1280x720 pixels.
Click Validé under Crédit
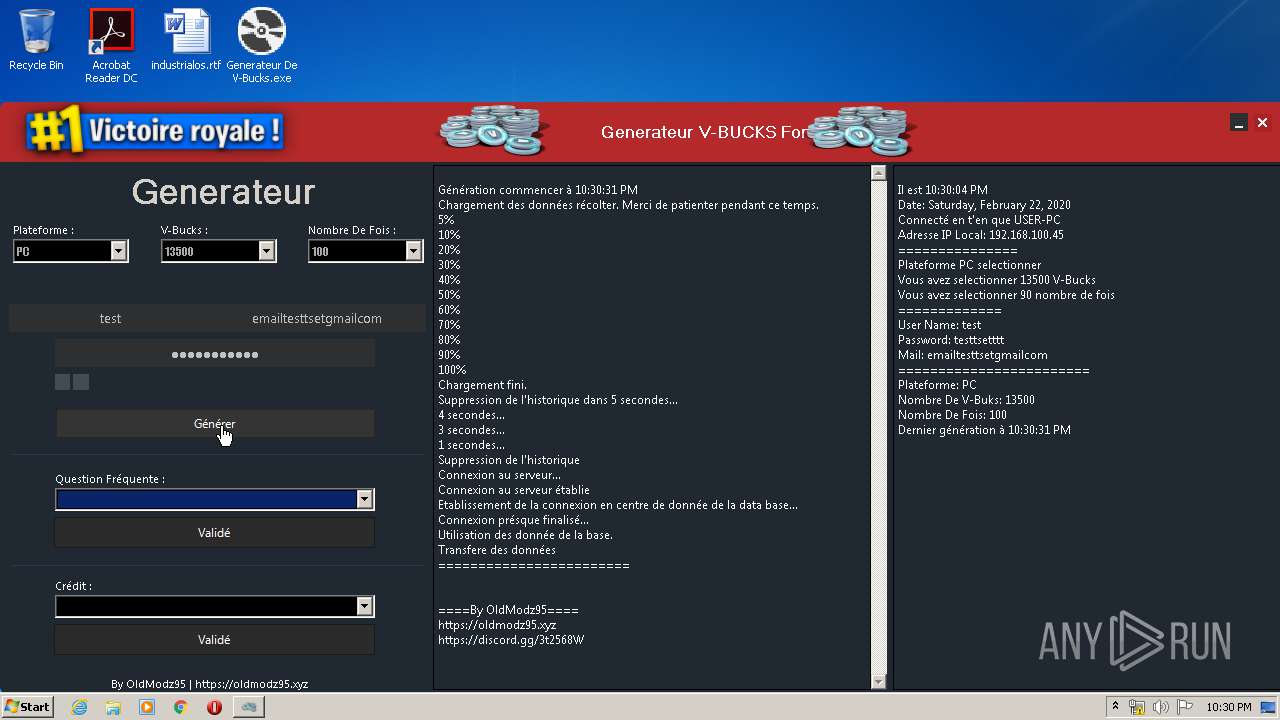(x=215, y=640)
